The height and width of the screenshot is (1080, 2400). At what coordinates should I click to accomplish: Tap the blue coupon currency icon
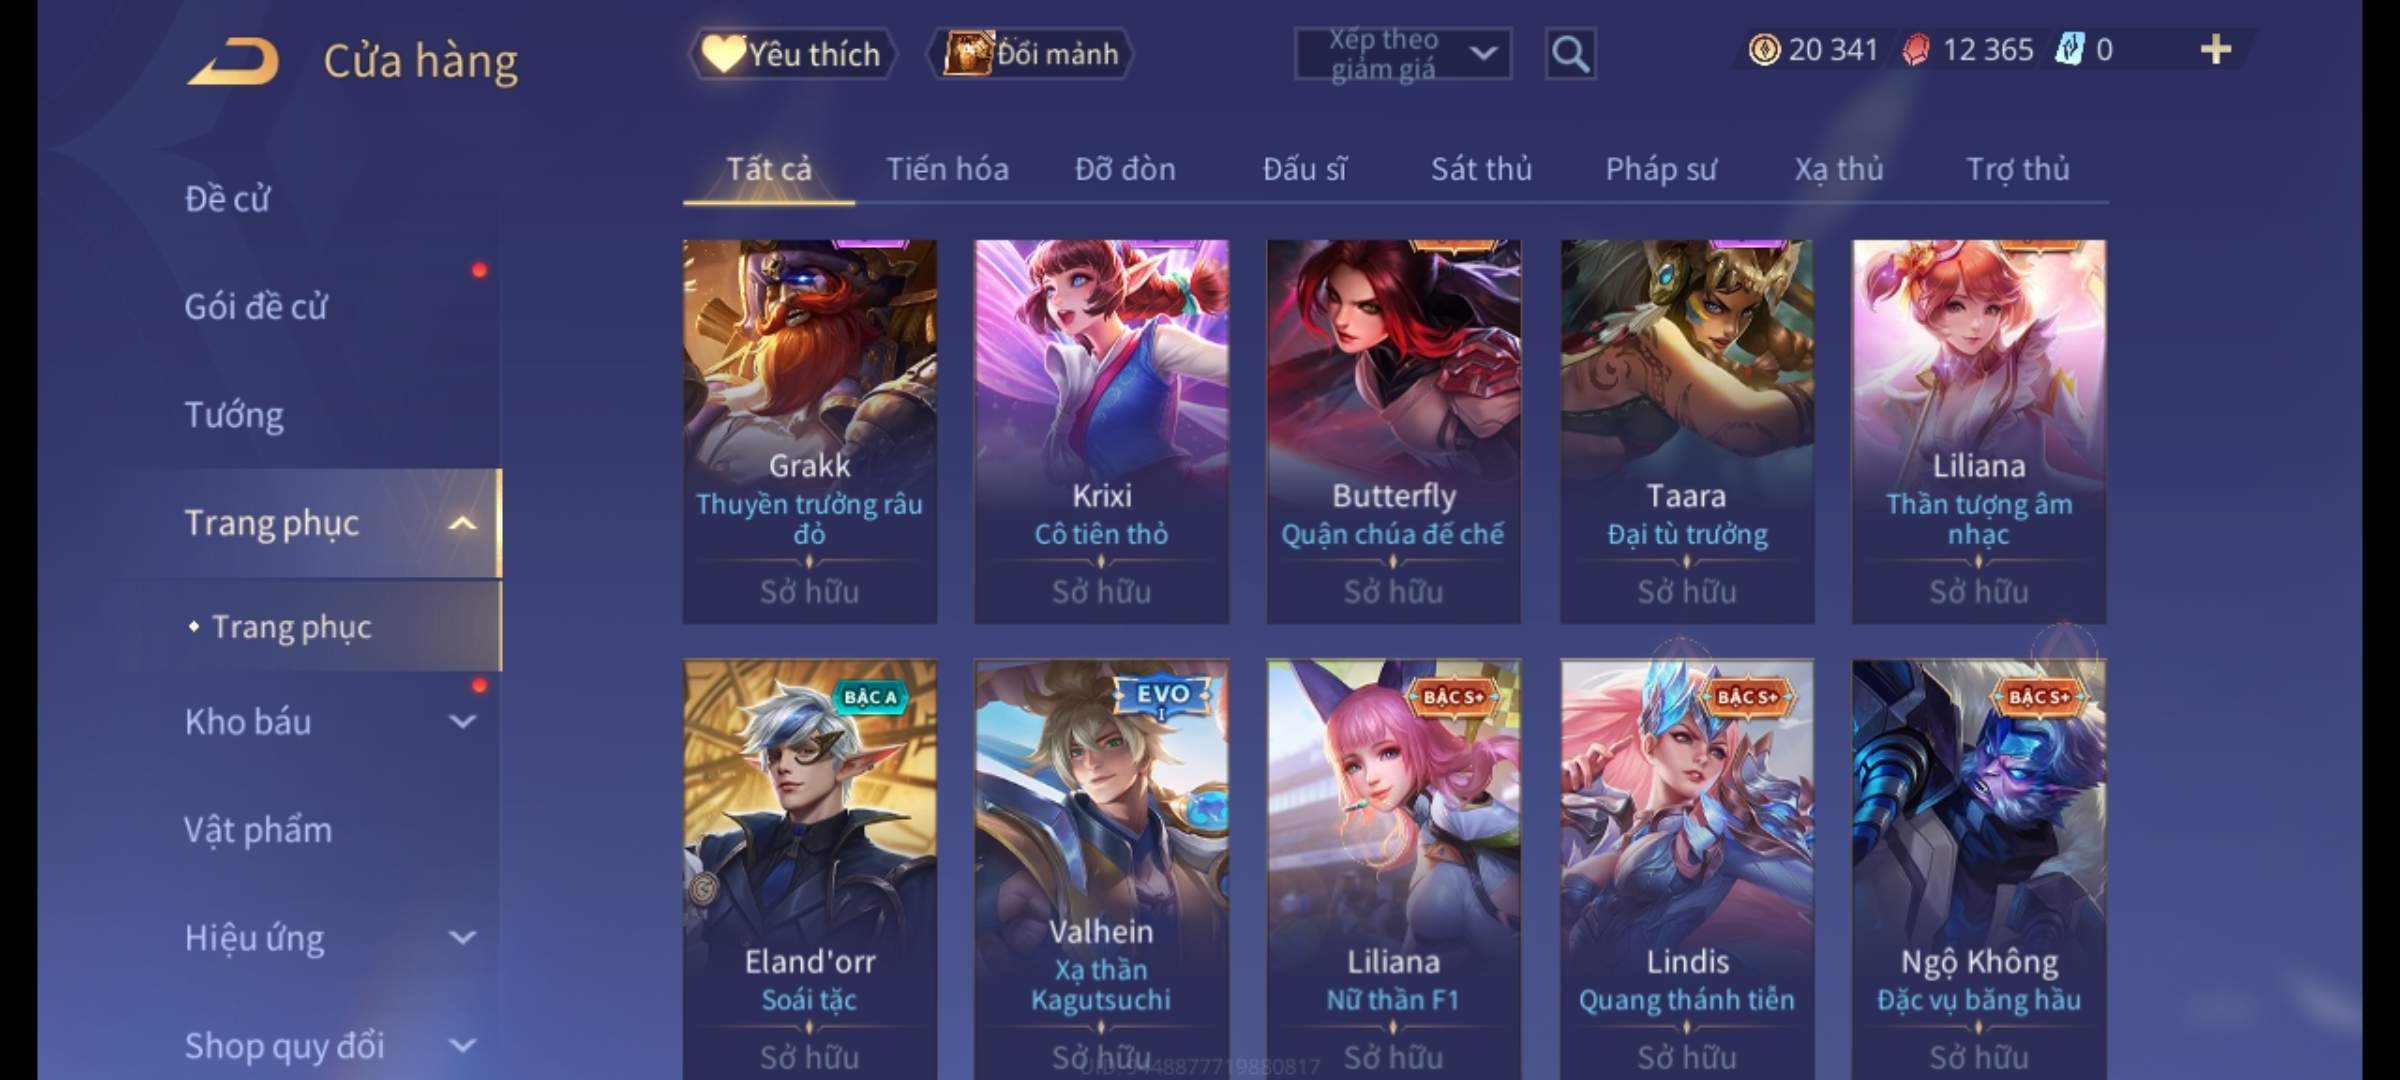coord(2069,50)
